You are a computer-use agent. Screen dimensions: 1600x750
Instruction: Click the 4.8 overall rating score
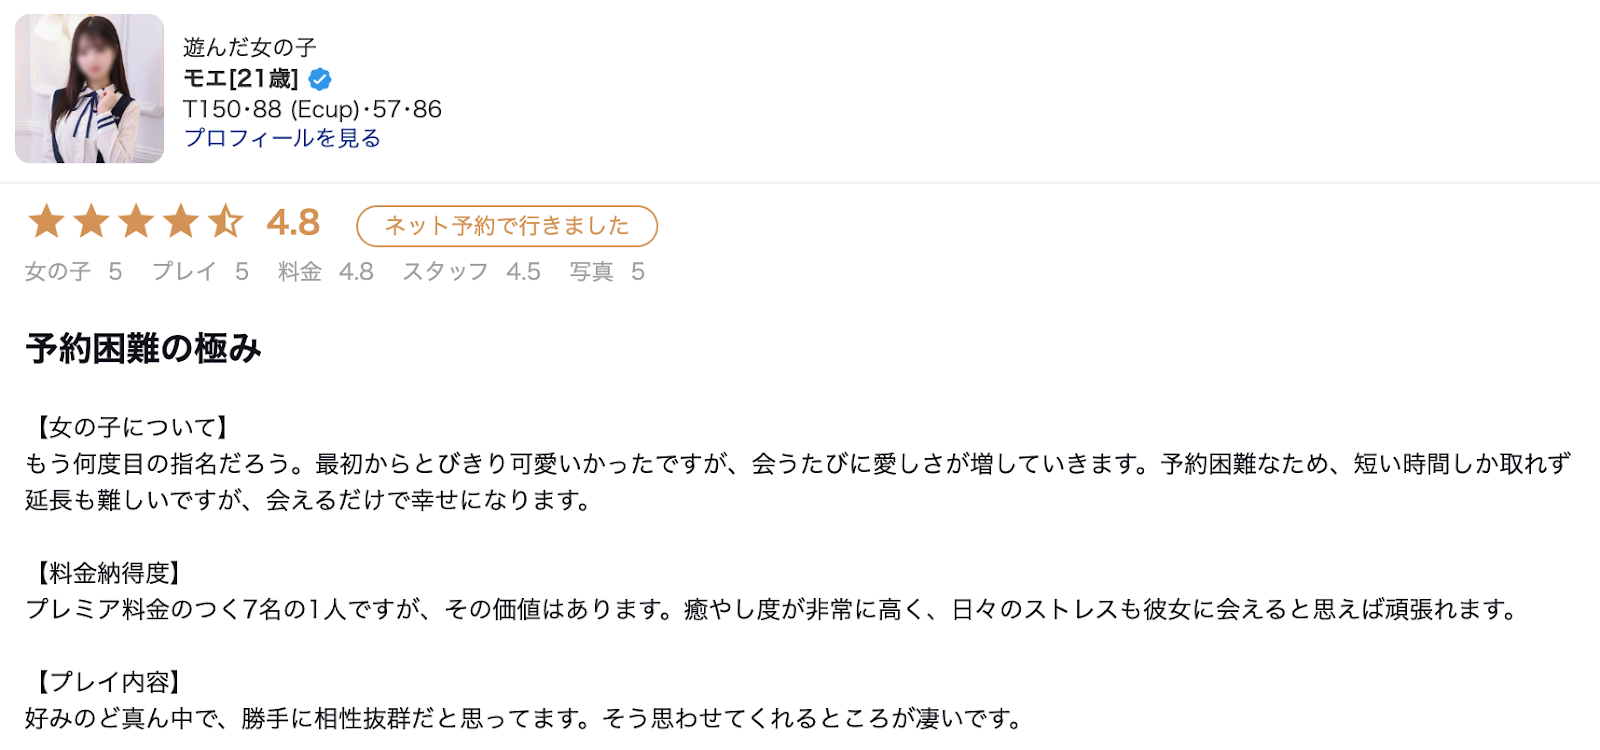pyautogui.click(x=293, y=222)
